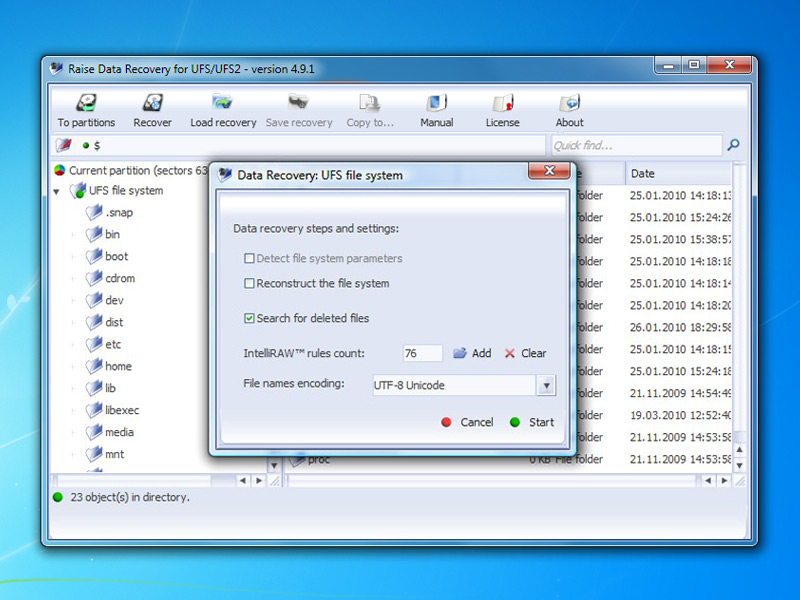Image resolution: width=800 pixels, height=600 pixels.
Task: Click into the Quick find field
Action: tap(637, 145)
